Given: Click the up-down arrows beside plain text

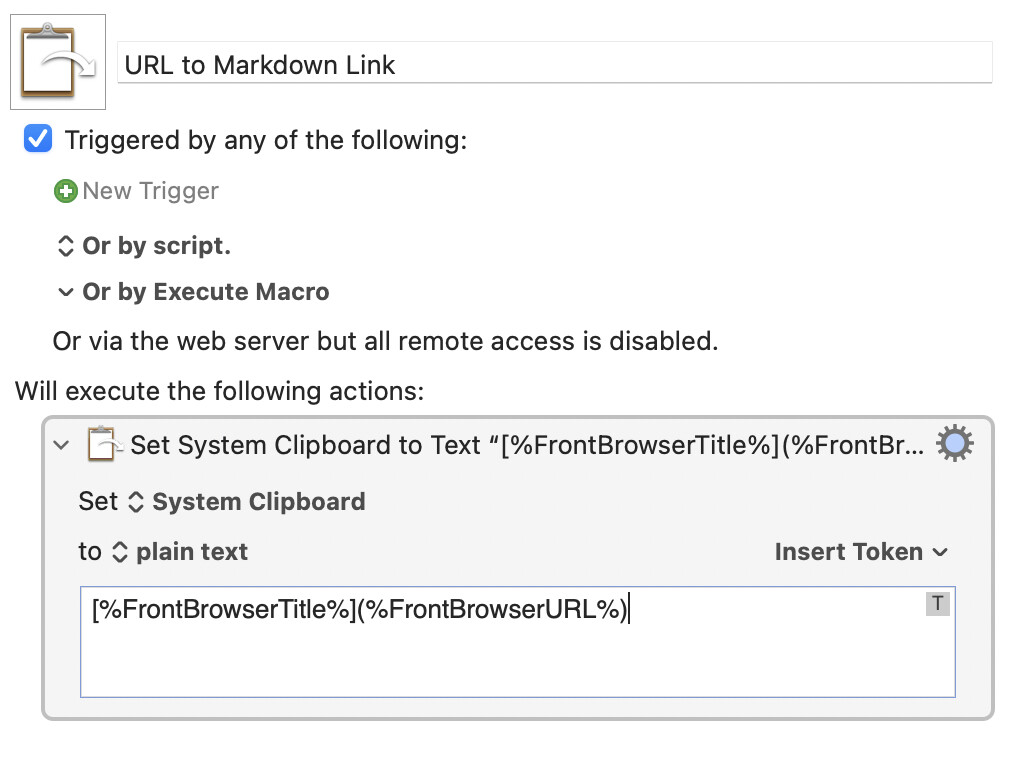Looking at the screenshot, I should click(x=120, y=552).
